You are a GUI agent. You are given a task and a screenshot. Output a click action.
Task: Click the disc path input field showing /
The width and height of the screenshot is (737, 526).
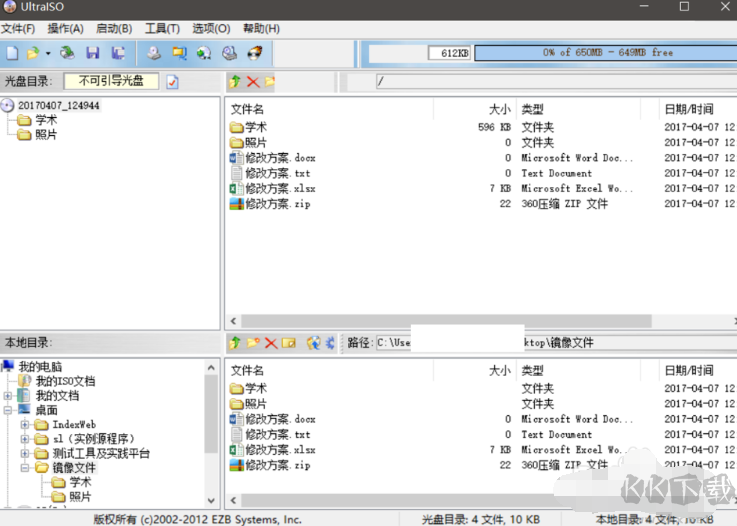(557, 82)
